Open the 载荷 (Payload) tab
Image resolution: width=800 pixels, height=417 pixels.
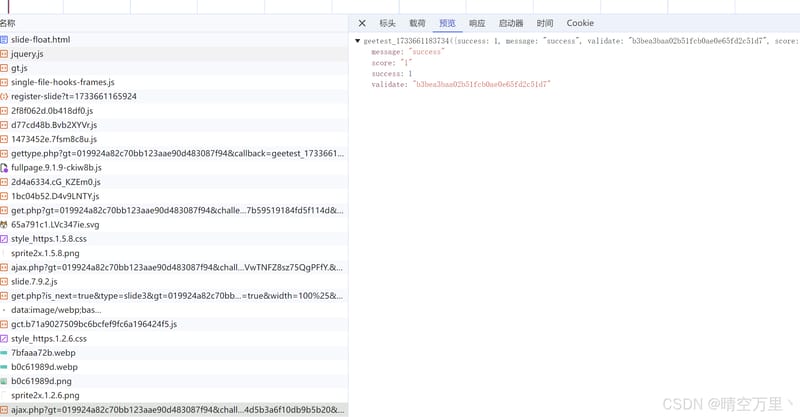coord(417,23)
